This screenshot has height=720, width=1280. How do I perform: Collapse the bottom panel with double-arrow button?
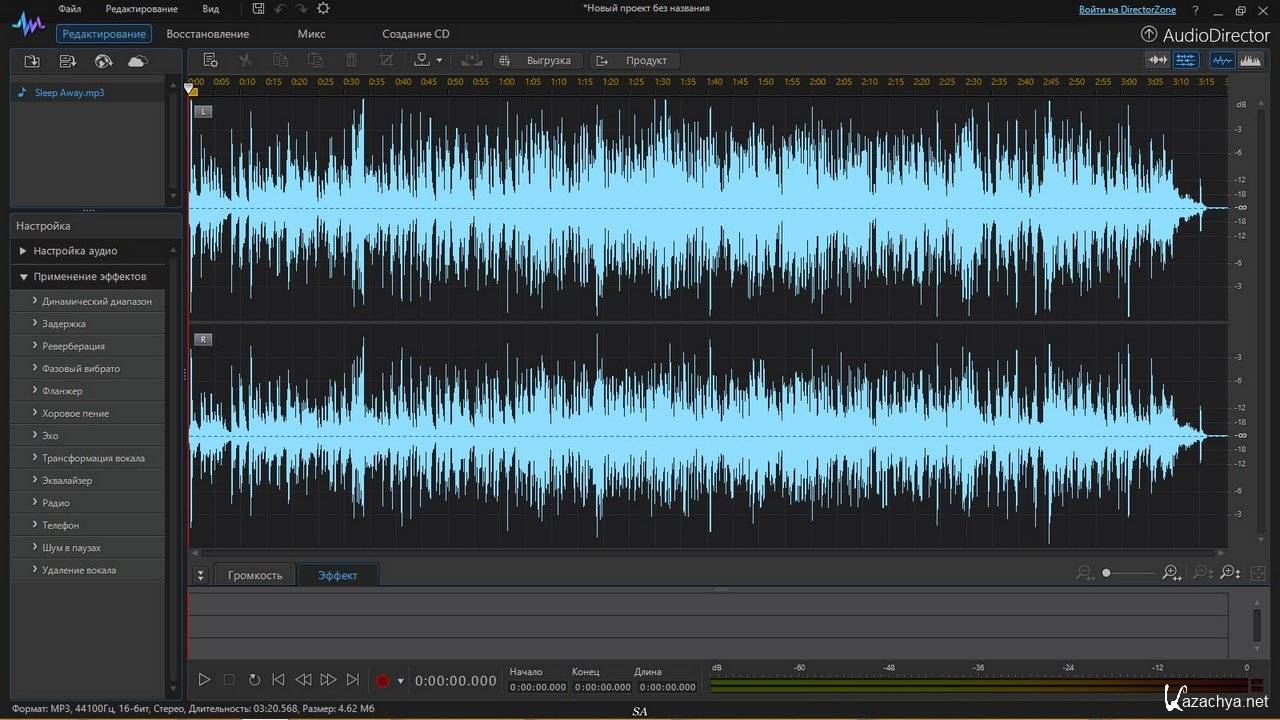(200, 575)
